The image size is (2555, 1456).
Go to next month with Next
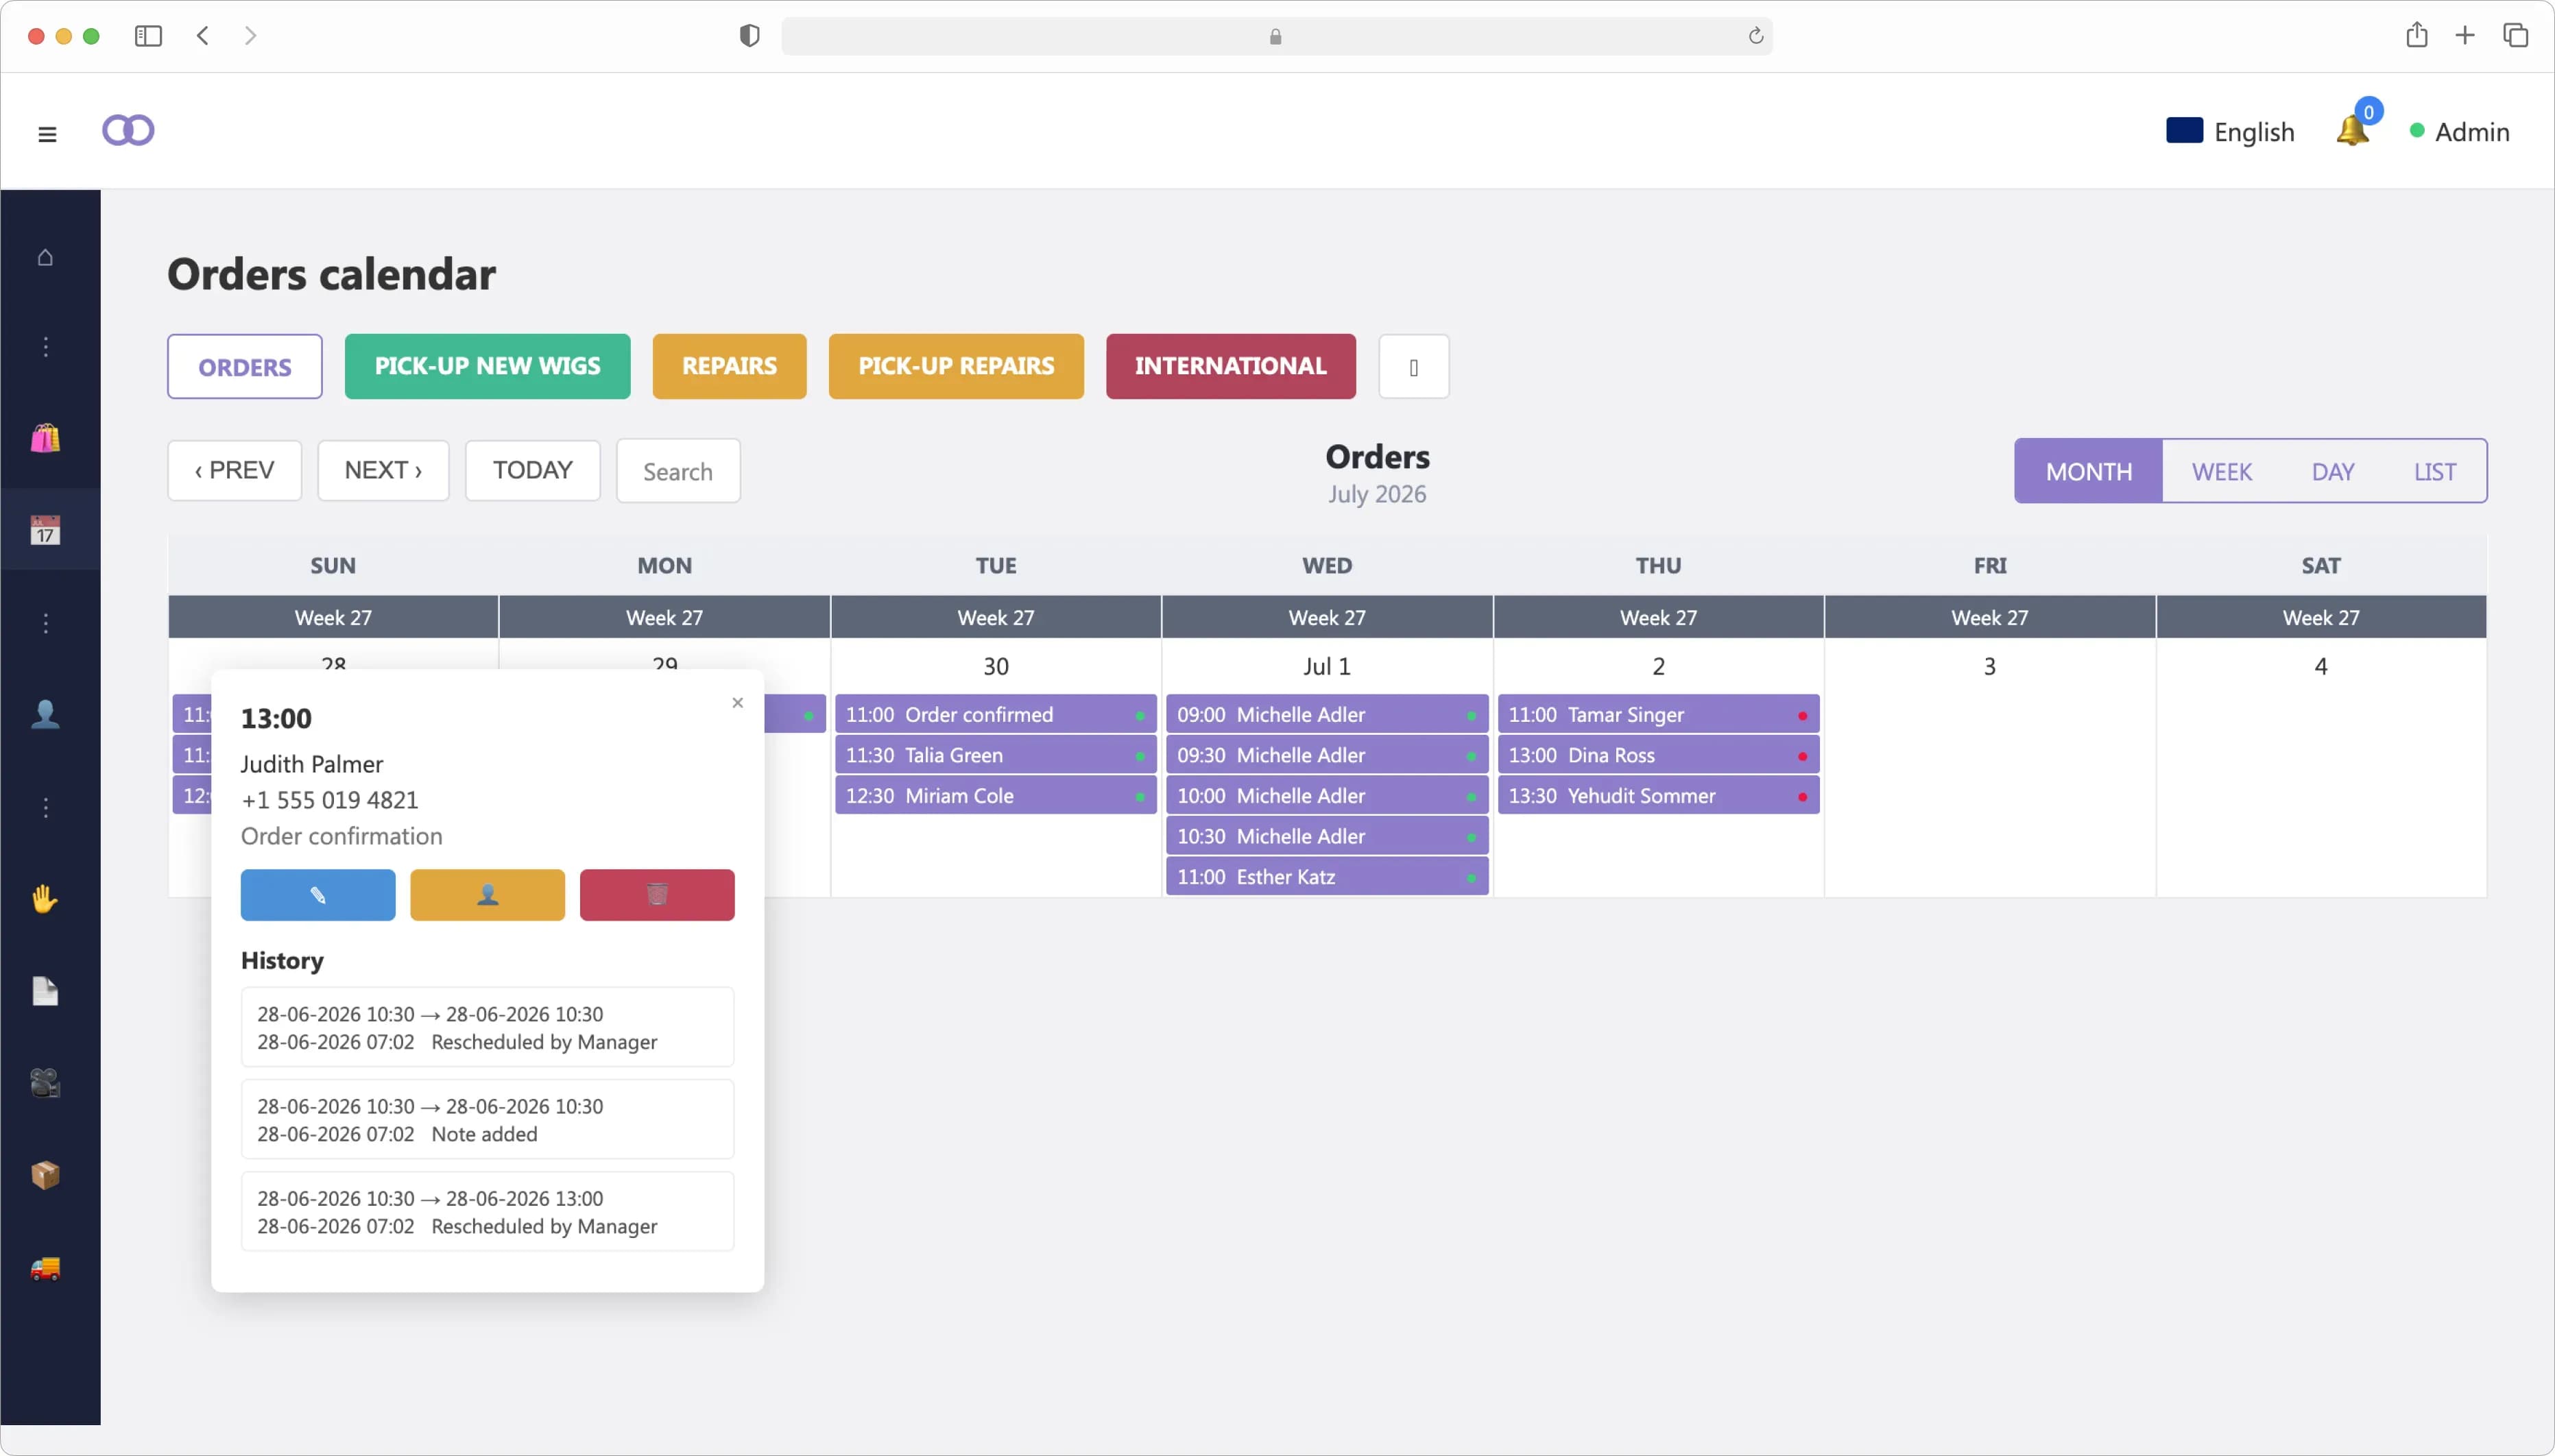[x=383, y=470]
